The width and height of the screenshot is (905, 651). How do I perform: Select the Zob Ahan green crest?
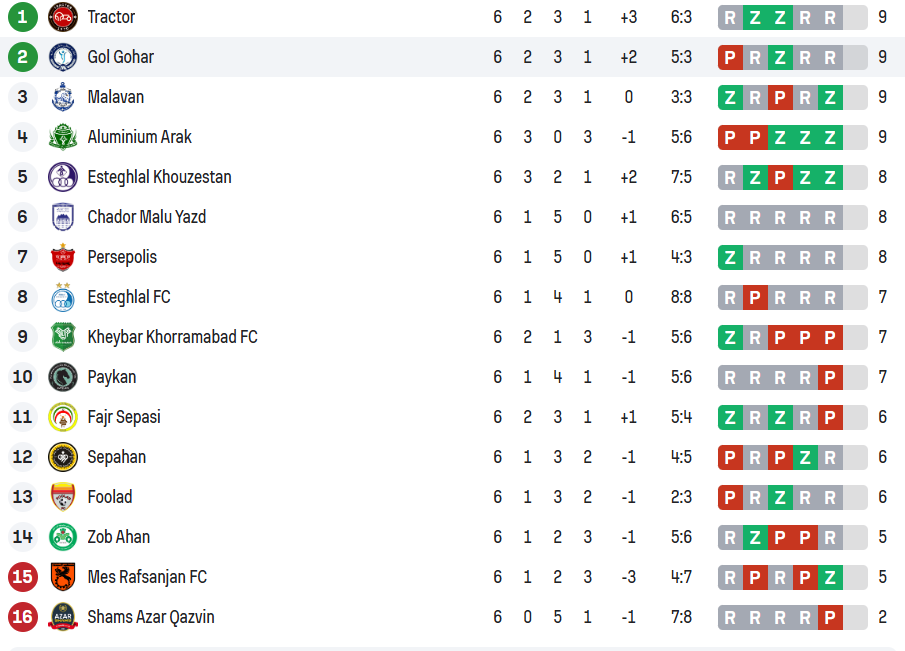tap(63, 537)
